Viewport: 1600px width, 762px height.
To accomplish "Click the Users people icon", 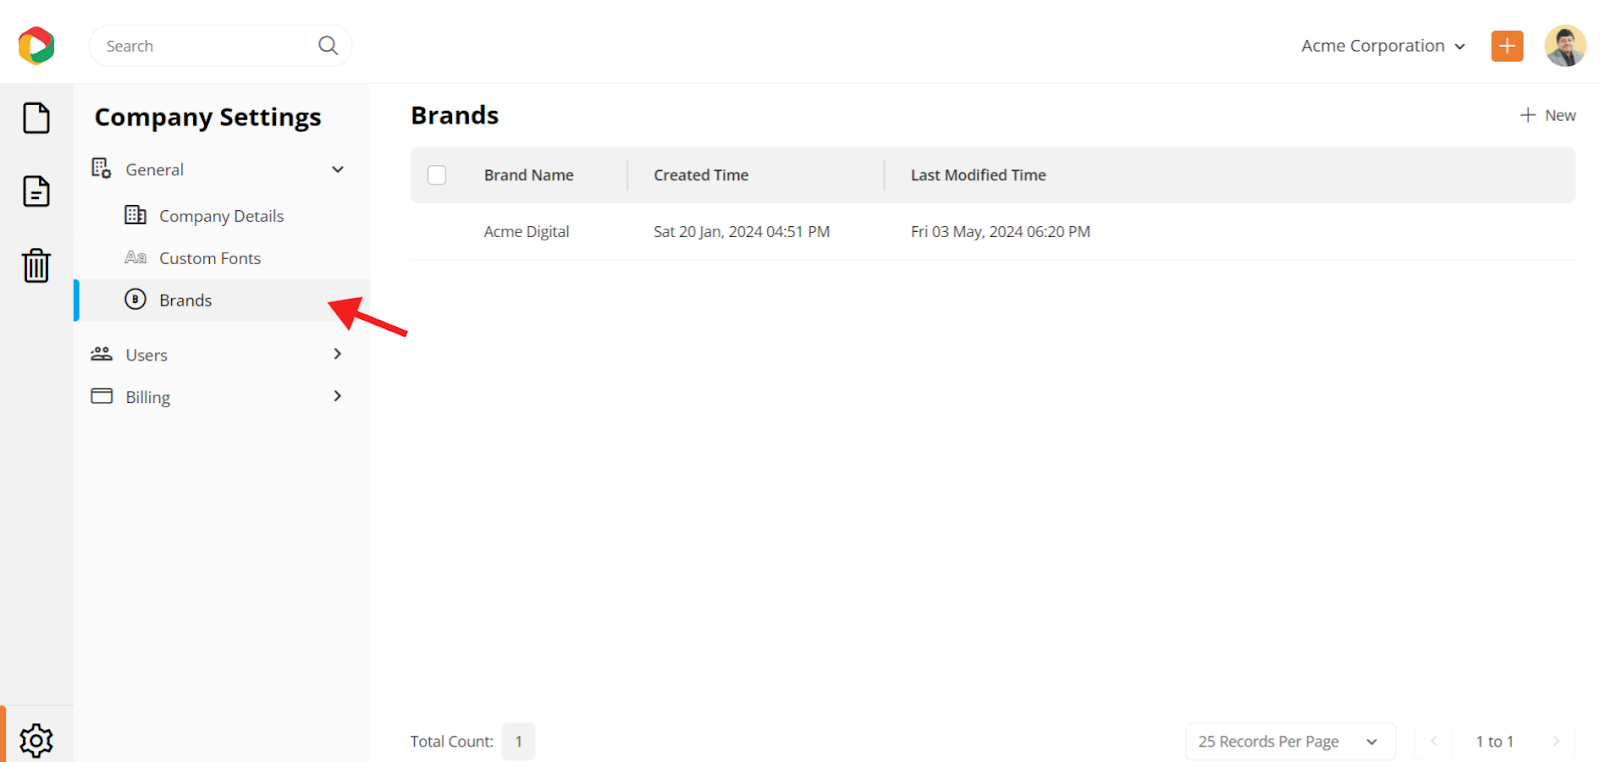I will pyautogui.click(x=102, y=354).
